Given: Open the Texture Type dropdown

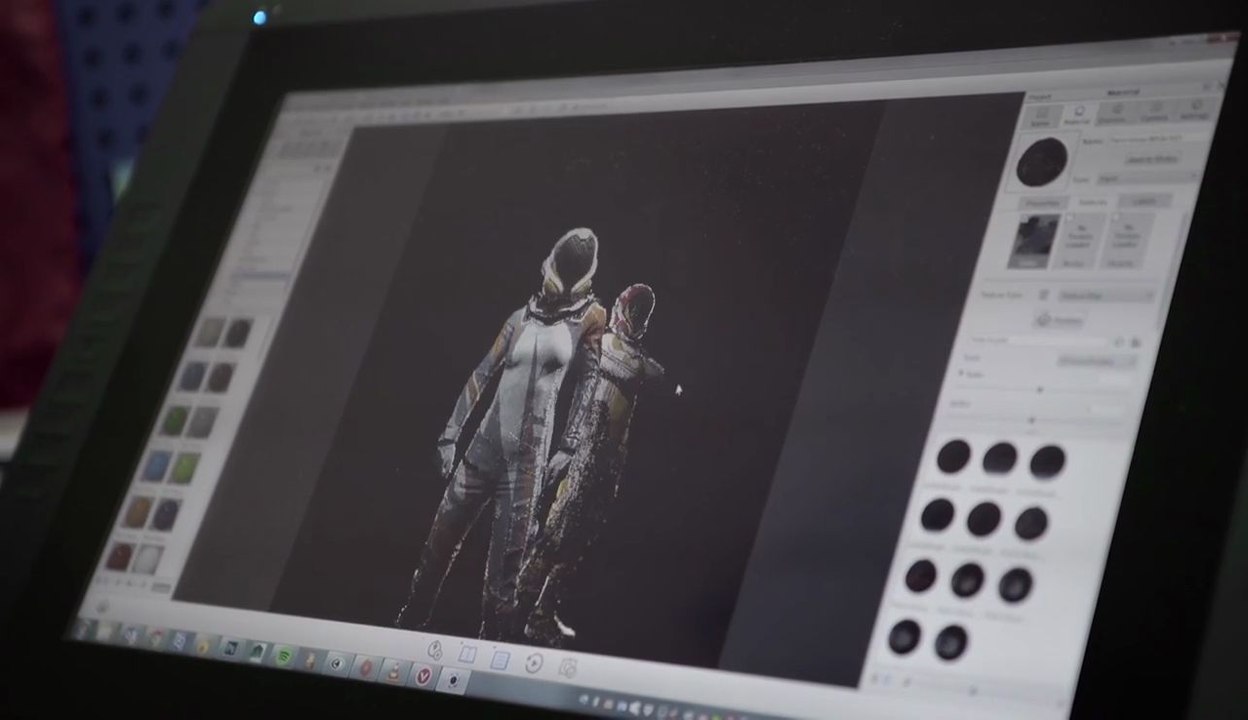Looking at the screenshot, I should pyautogui.click(x=1105, y=296).
